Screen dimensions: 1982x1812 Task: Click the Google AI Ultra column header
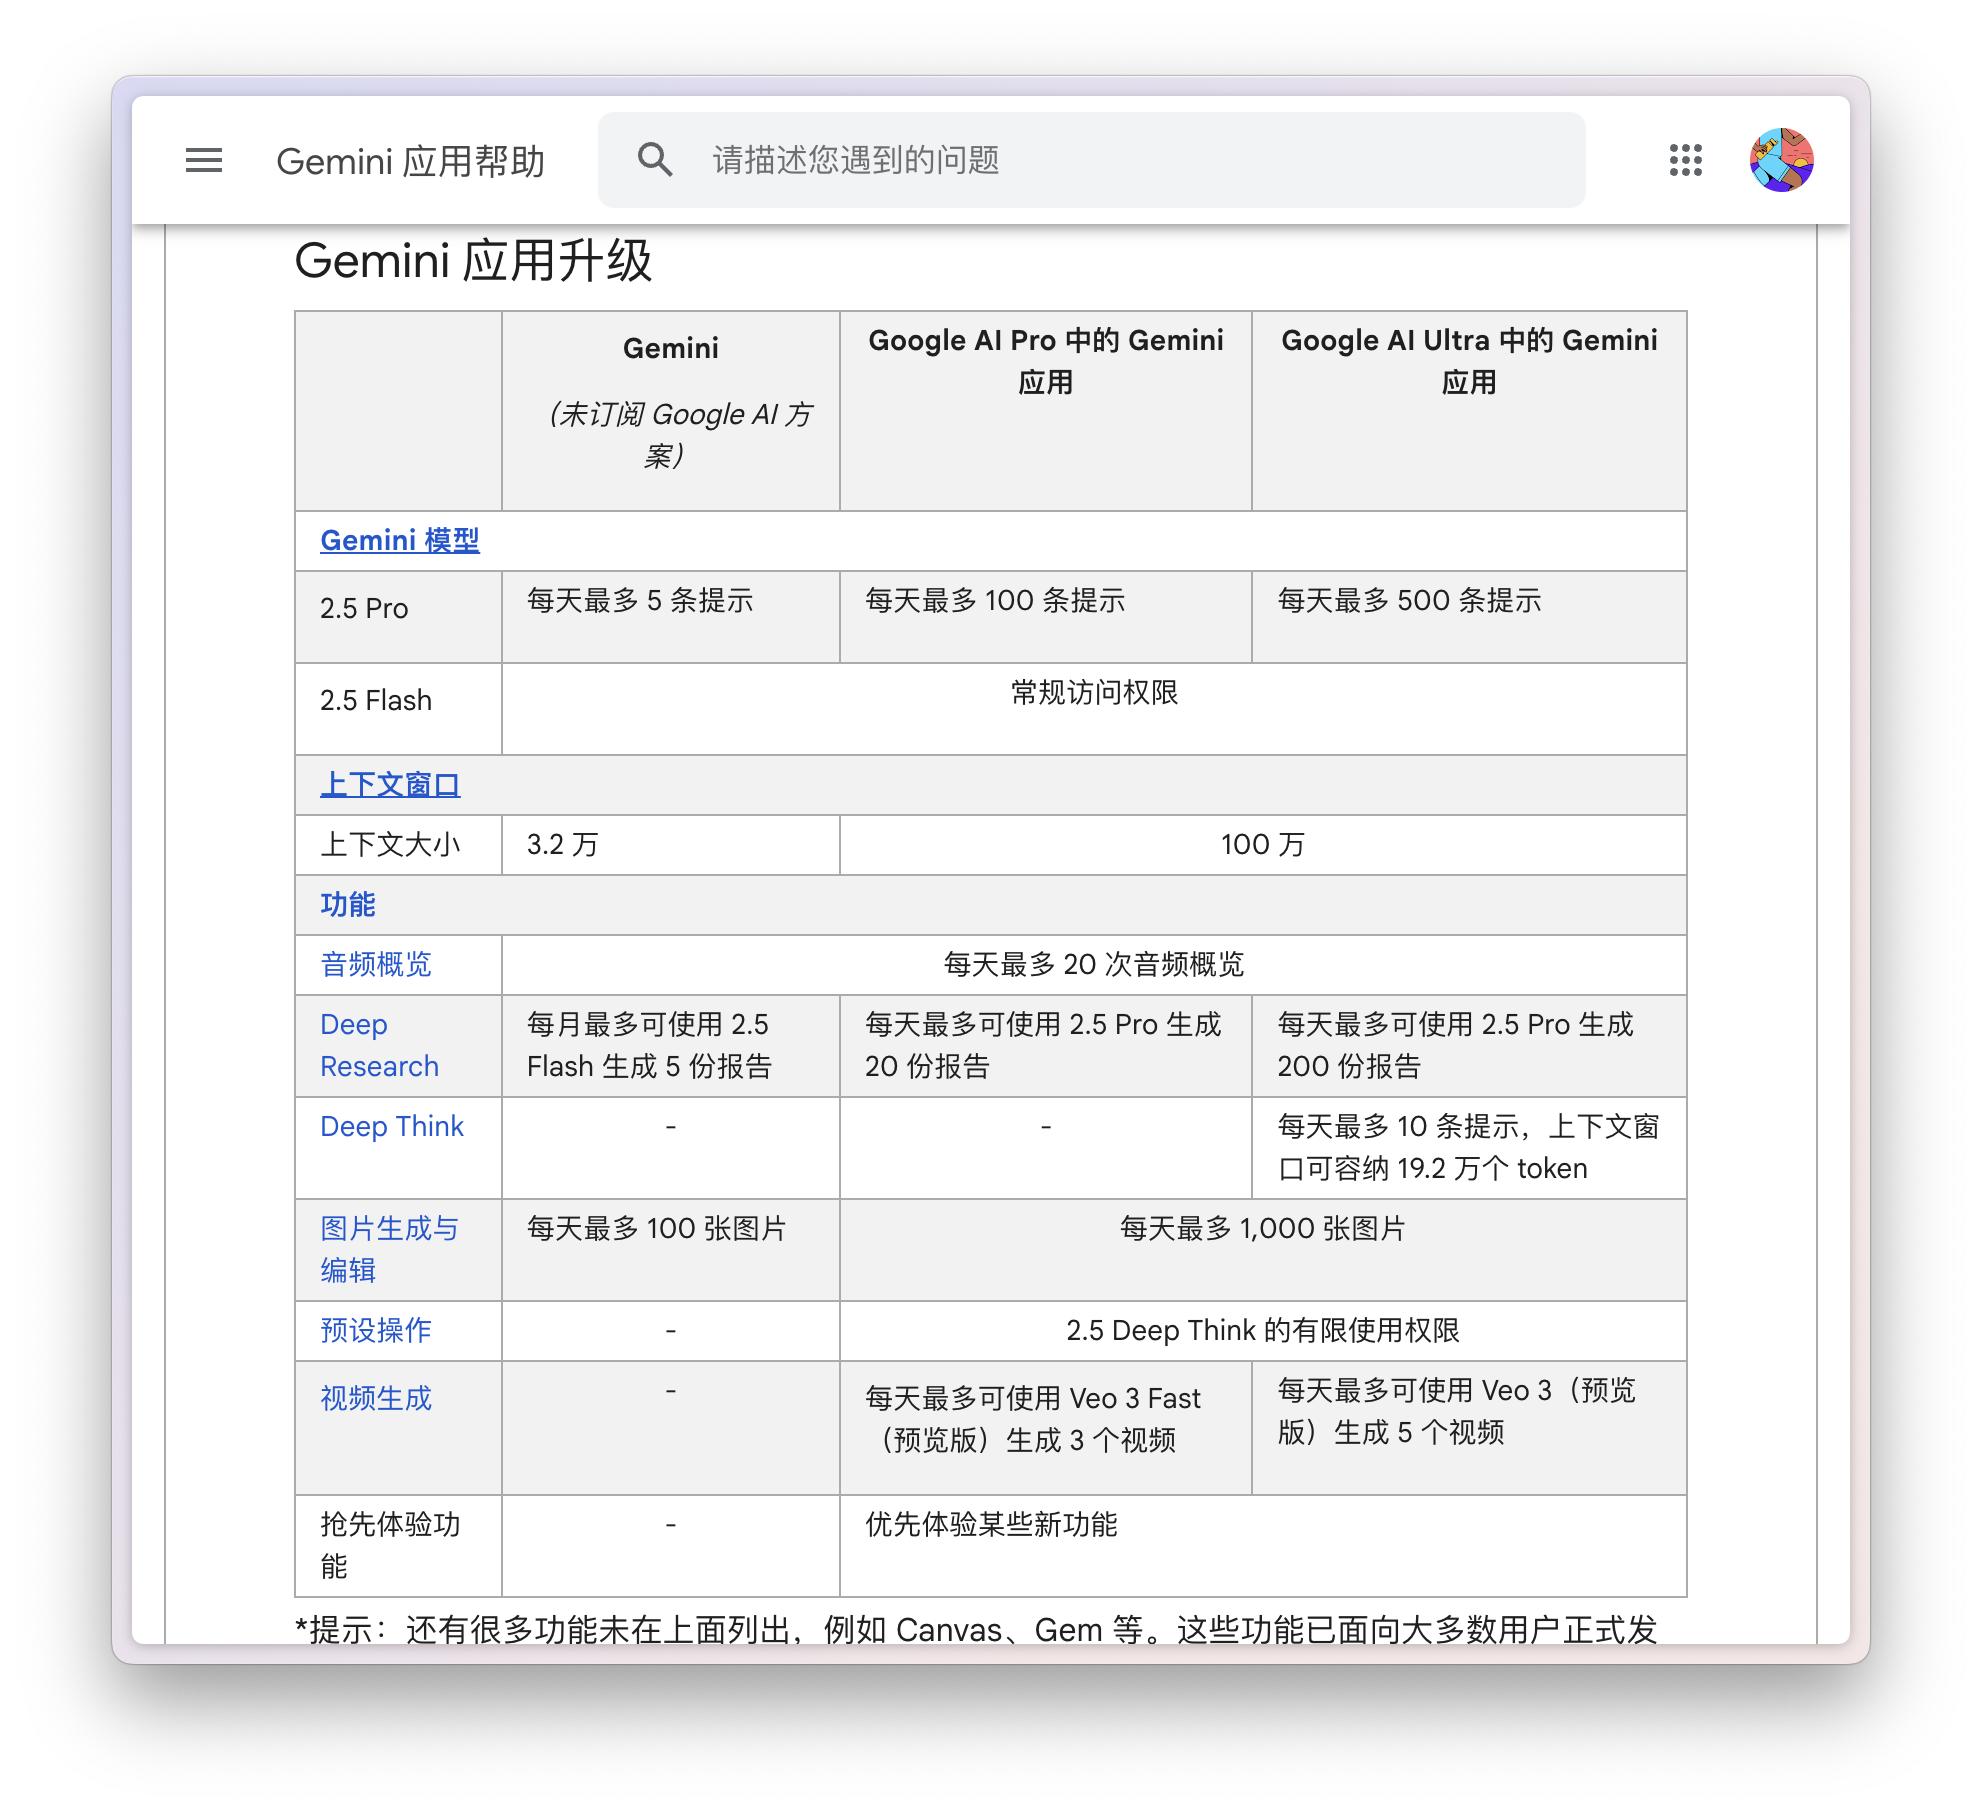point(1468,361)
